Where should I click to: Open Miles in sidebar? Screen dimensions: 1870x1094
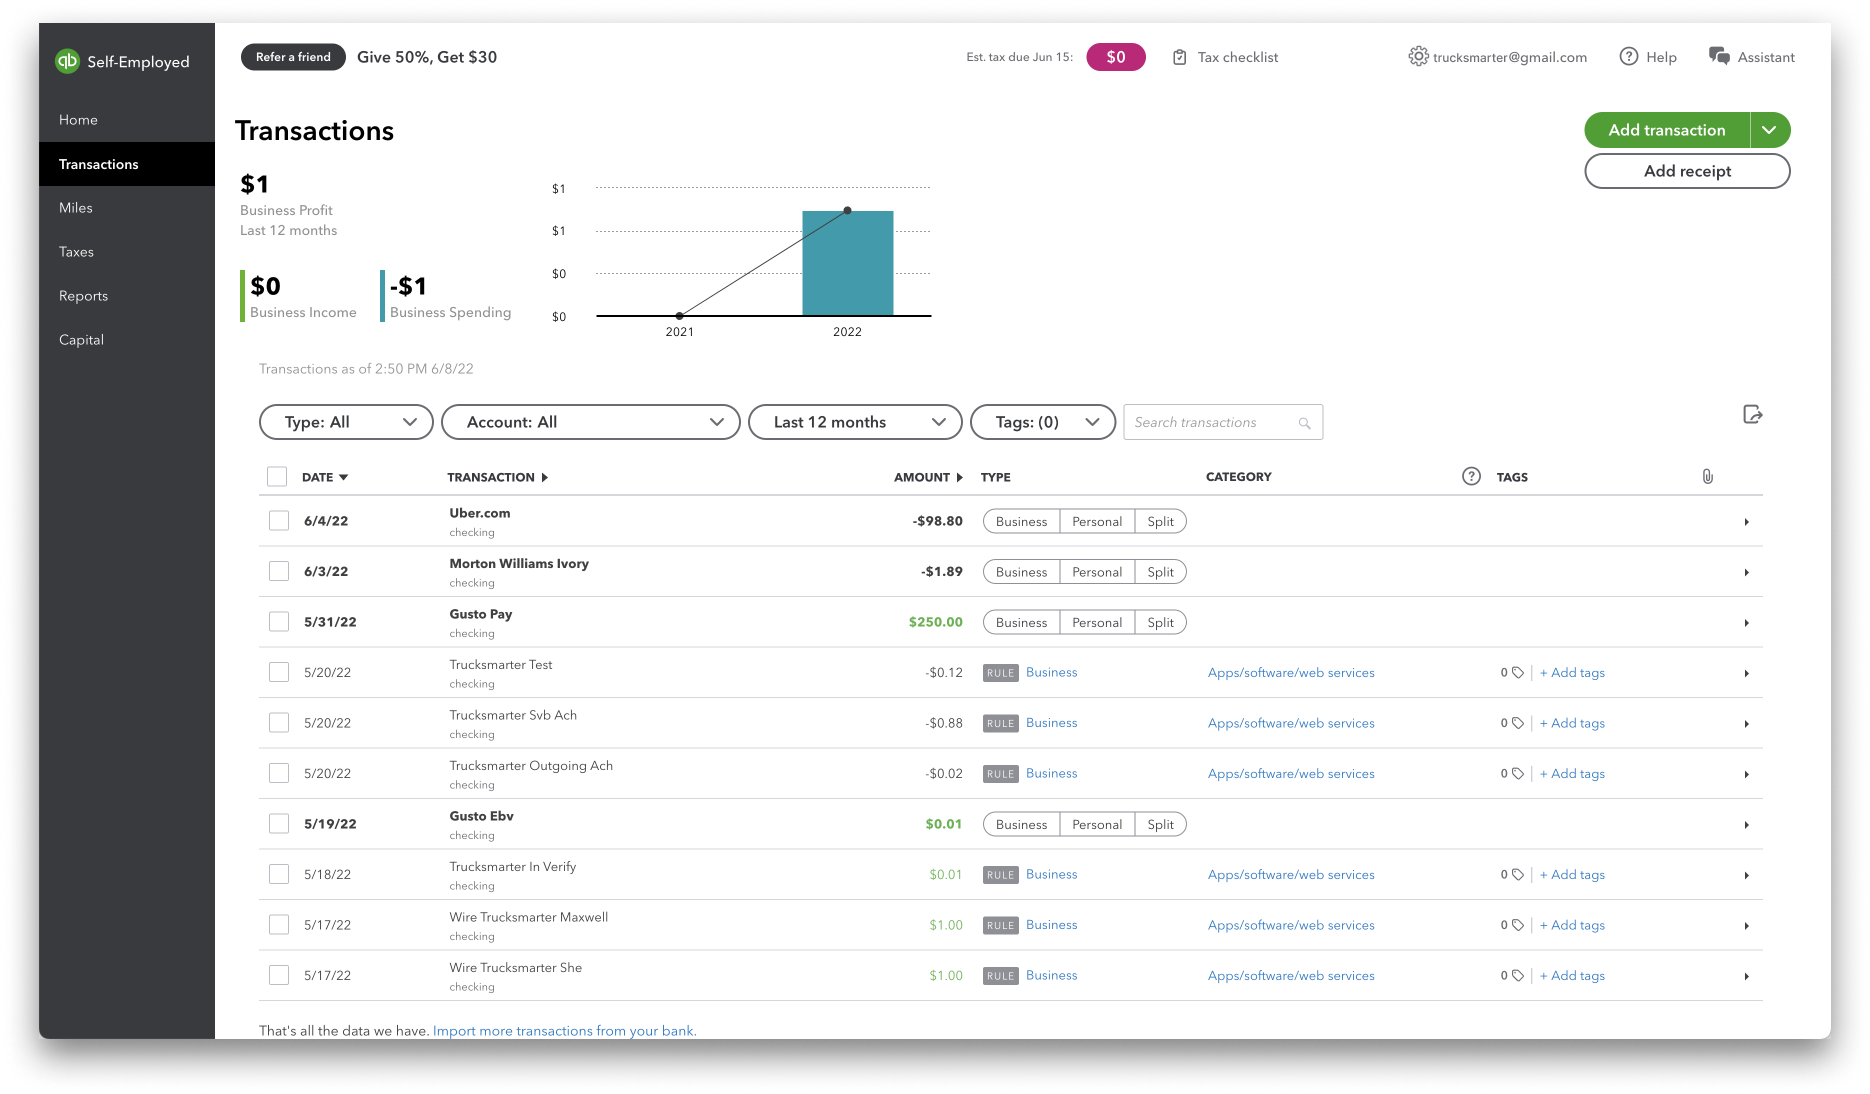pyautogui.click(x=127, y=208)
